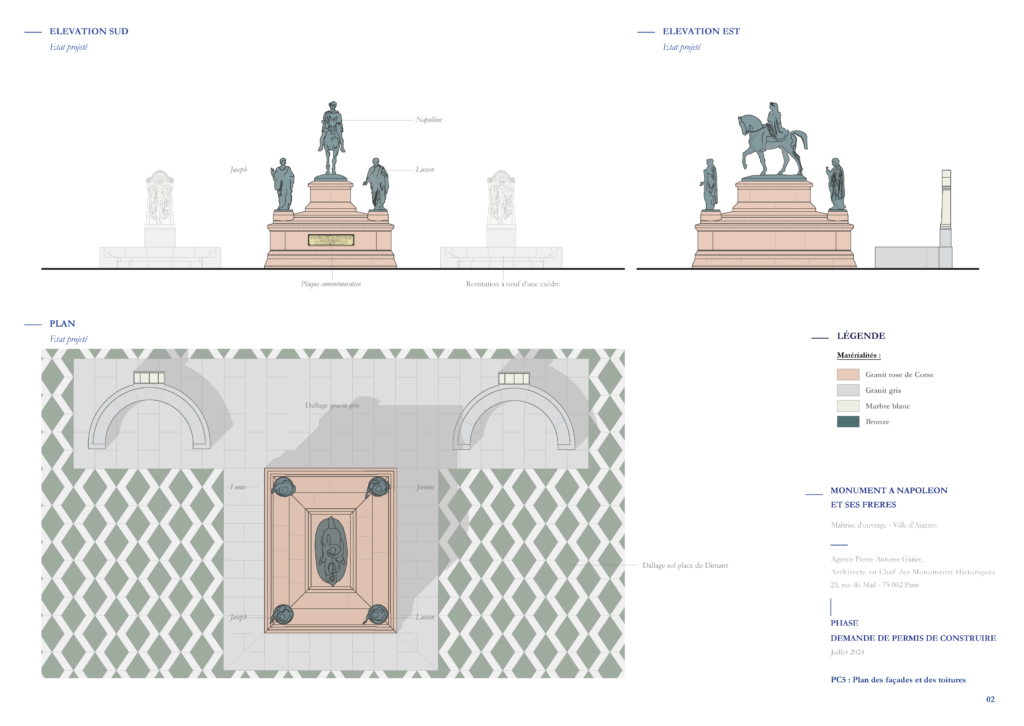Image resolution: width=1024 pixels, height=726 pixels.
Task: Select the Marbre blanc legend swatch
Action: pyautogui.click(x=847, y=406)
